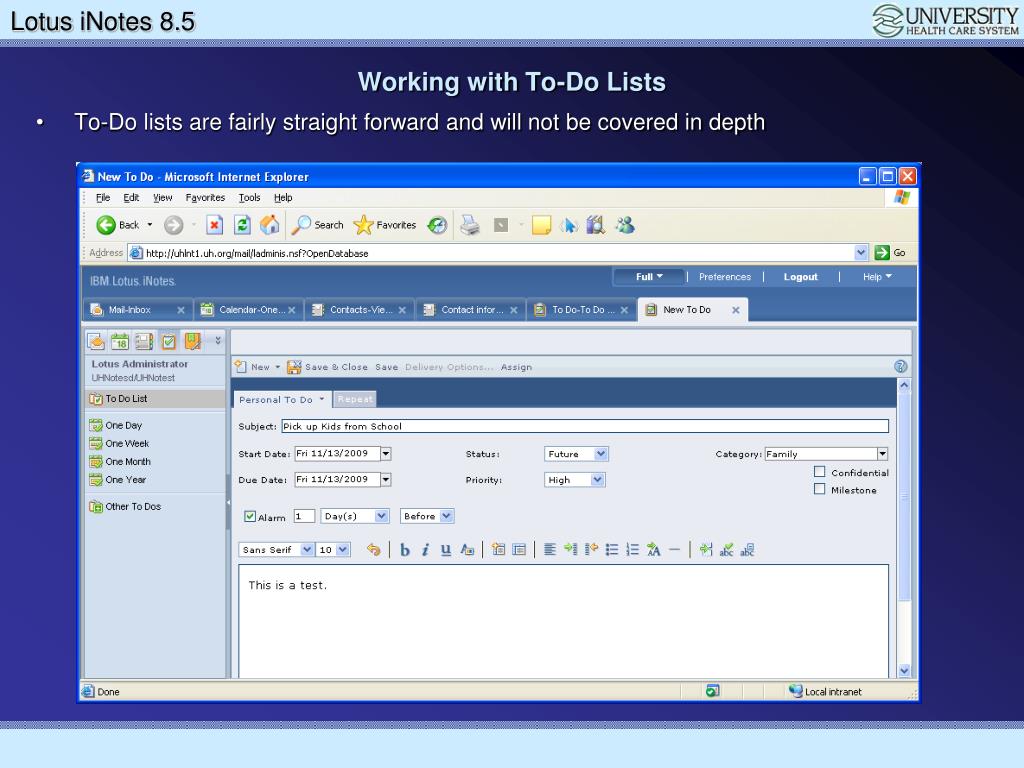Screen dimensions: 1024x768
Task: Toggle the Alarm checkbox
Action: coord(250,517)
